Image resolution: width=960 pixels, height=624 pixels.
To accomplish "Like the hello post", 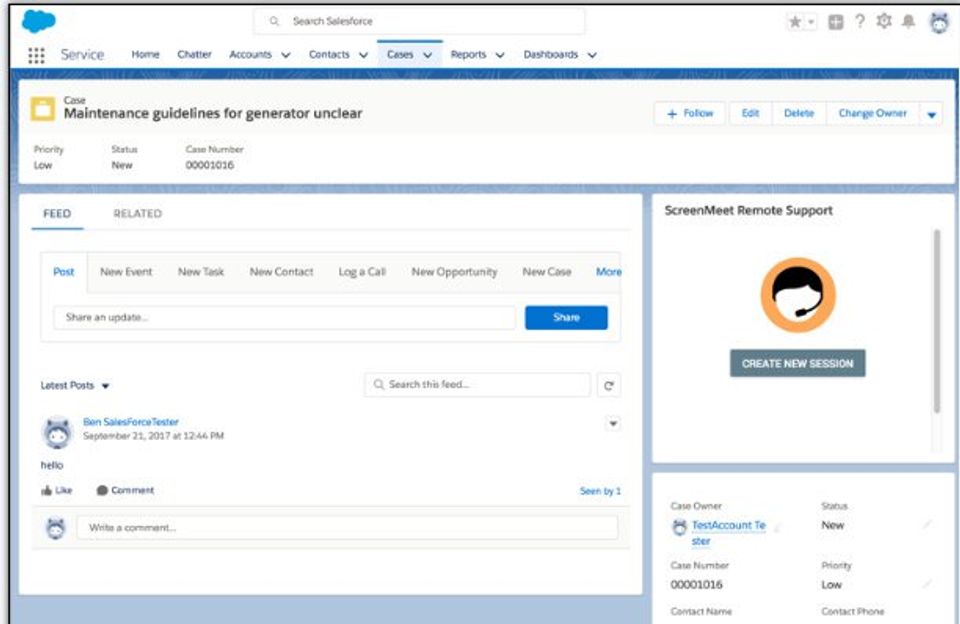I will [56, 490].
